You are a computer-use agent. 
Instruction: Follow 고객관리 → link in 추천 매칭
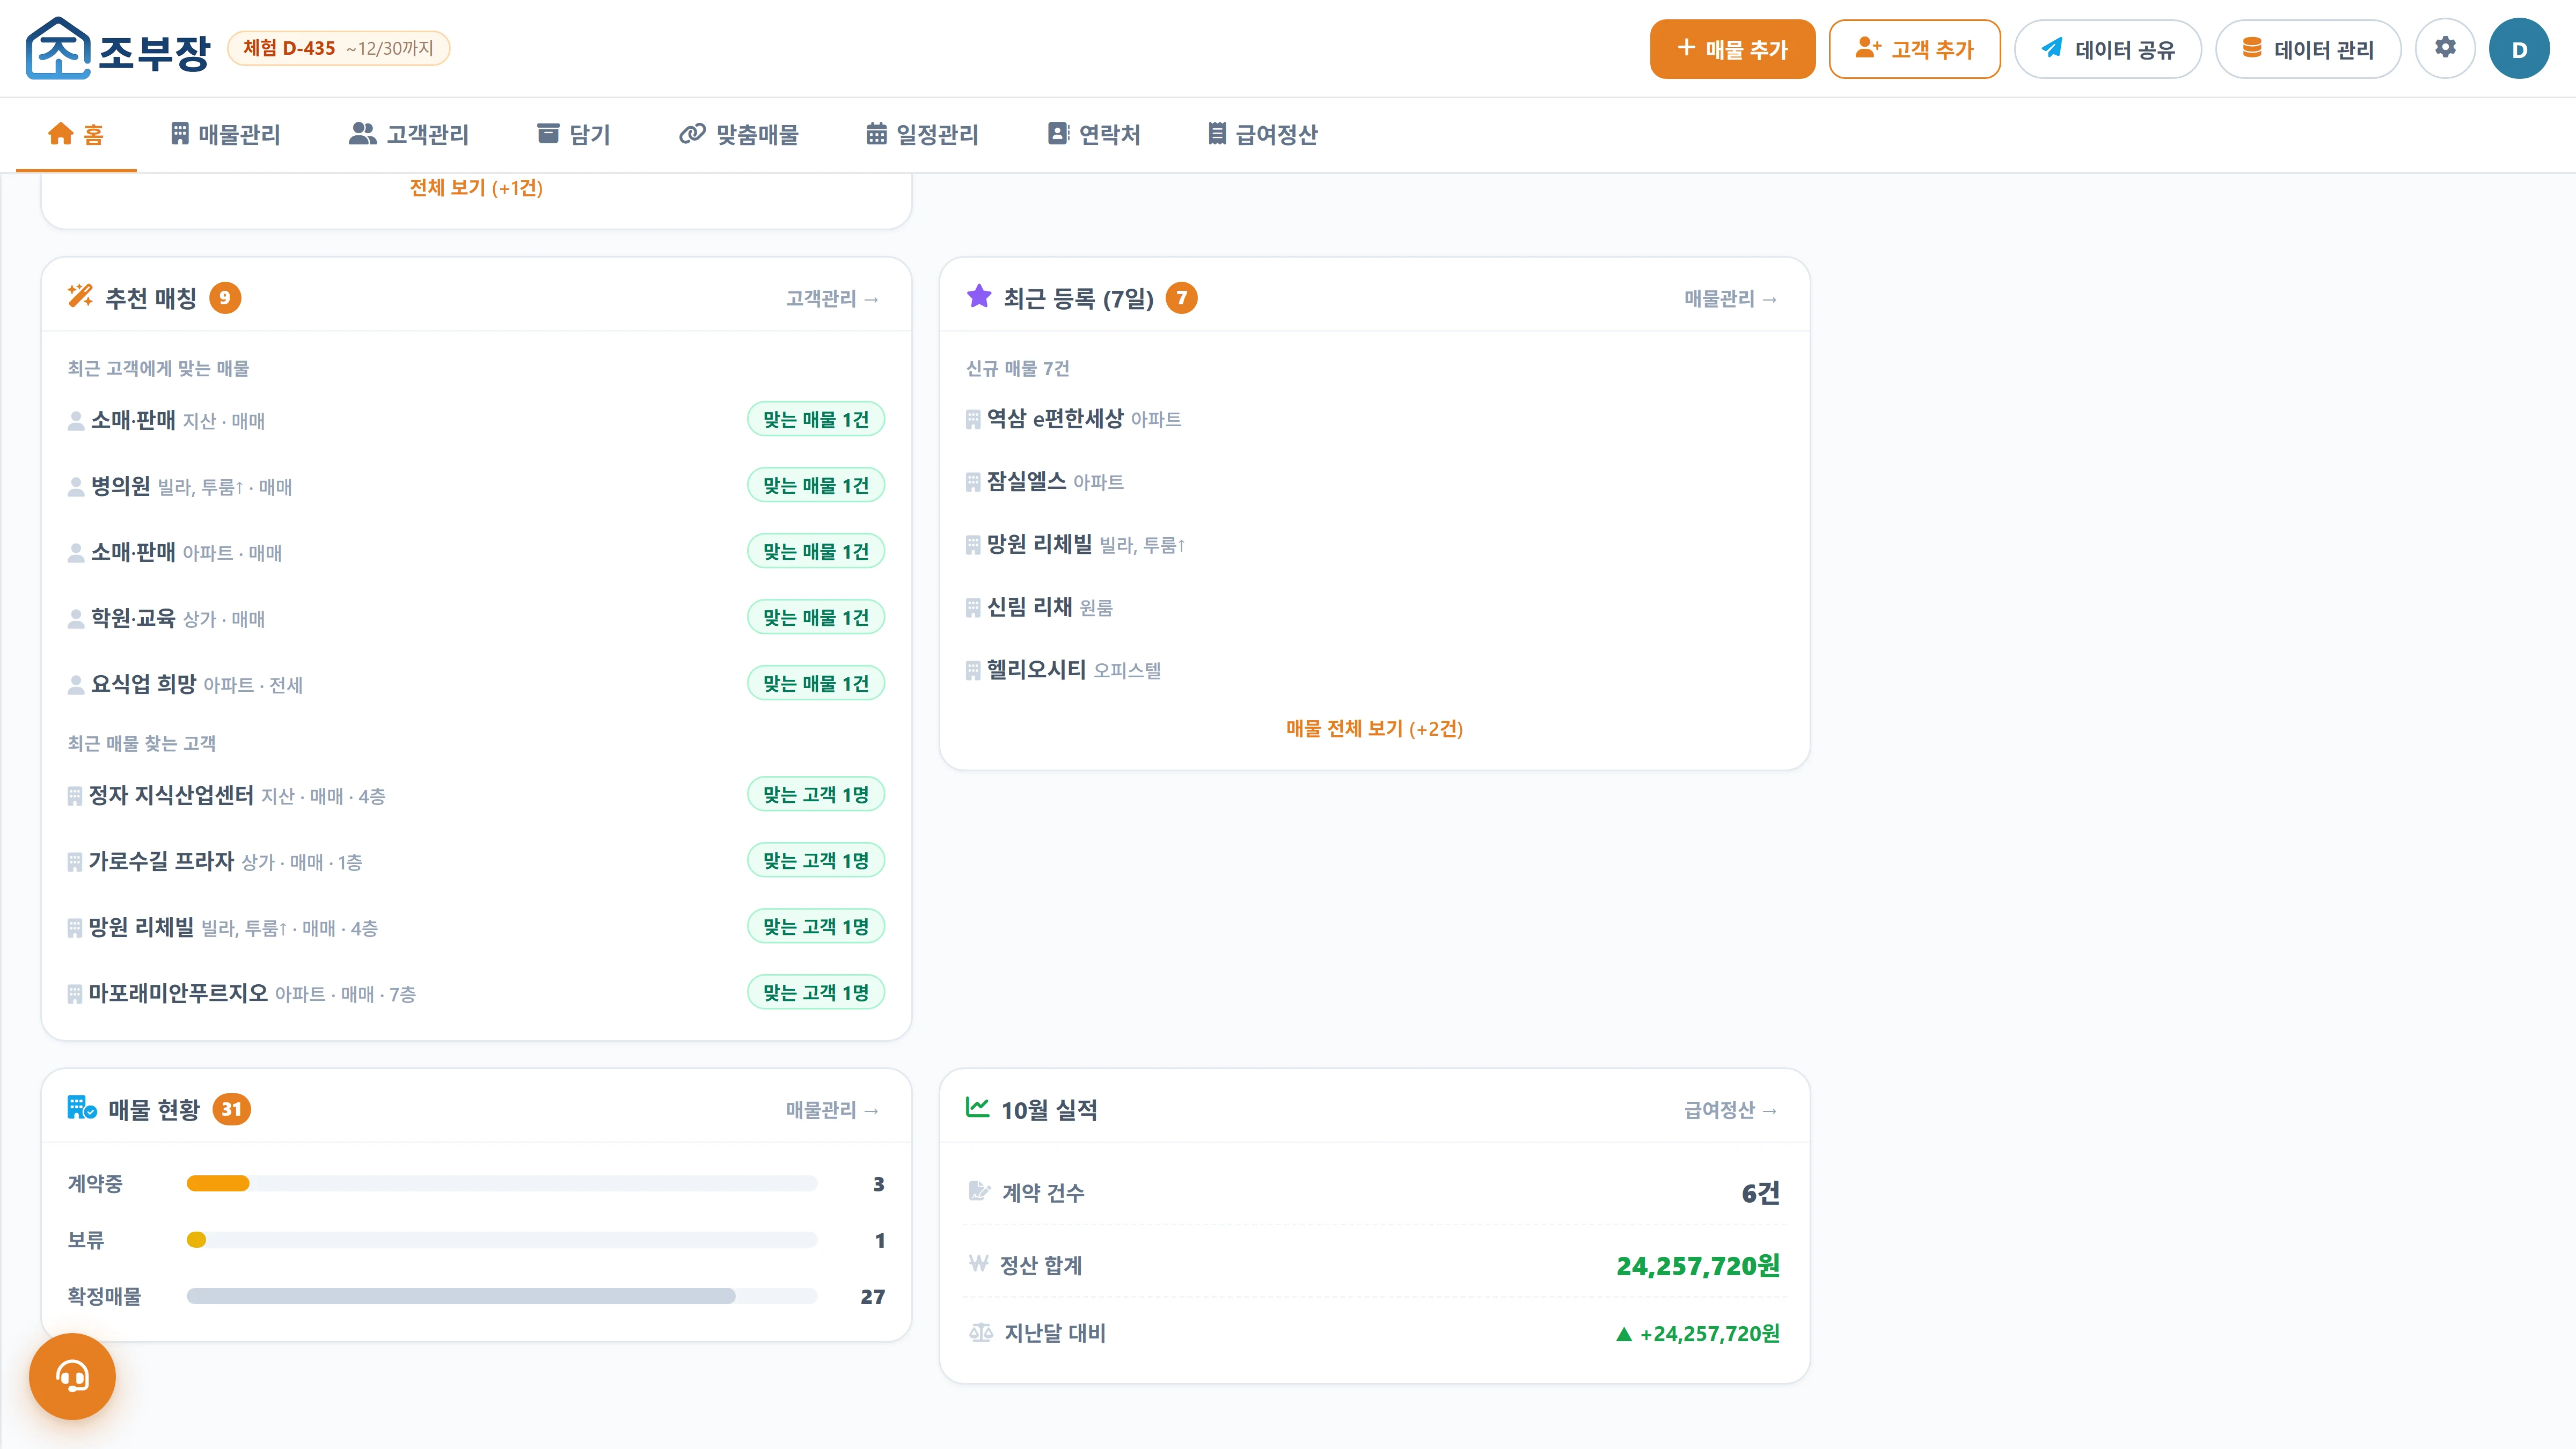point(832,298)
